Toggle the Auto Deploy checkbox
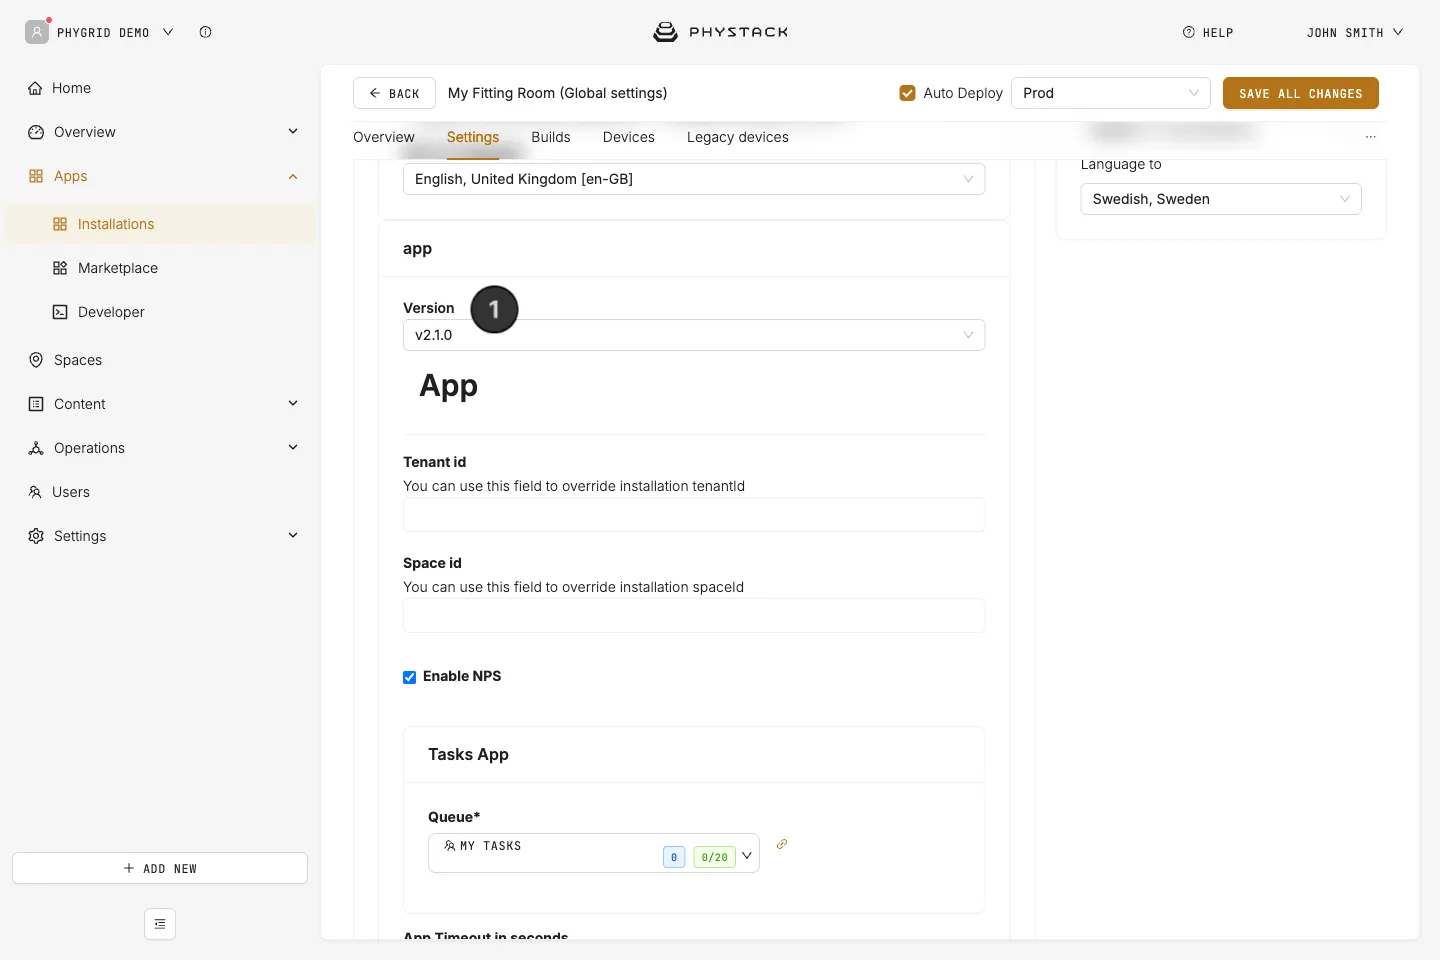Screen dimensions: 1440x960 click(907, 93)
